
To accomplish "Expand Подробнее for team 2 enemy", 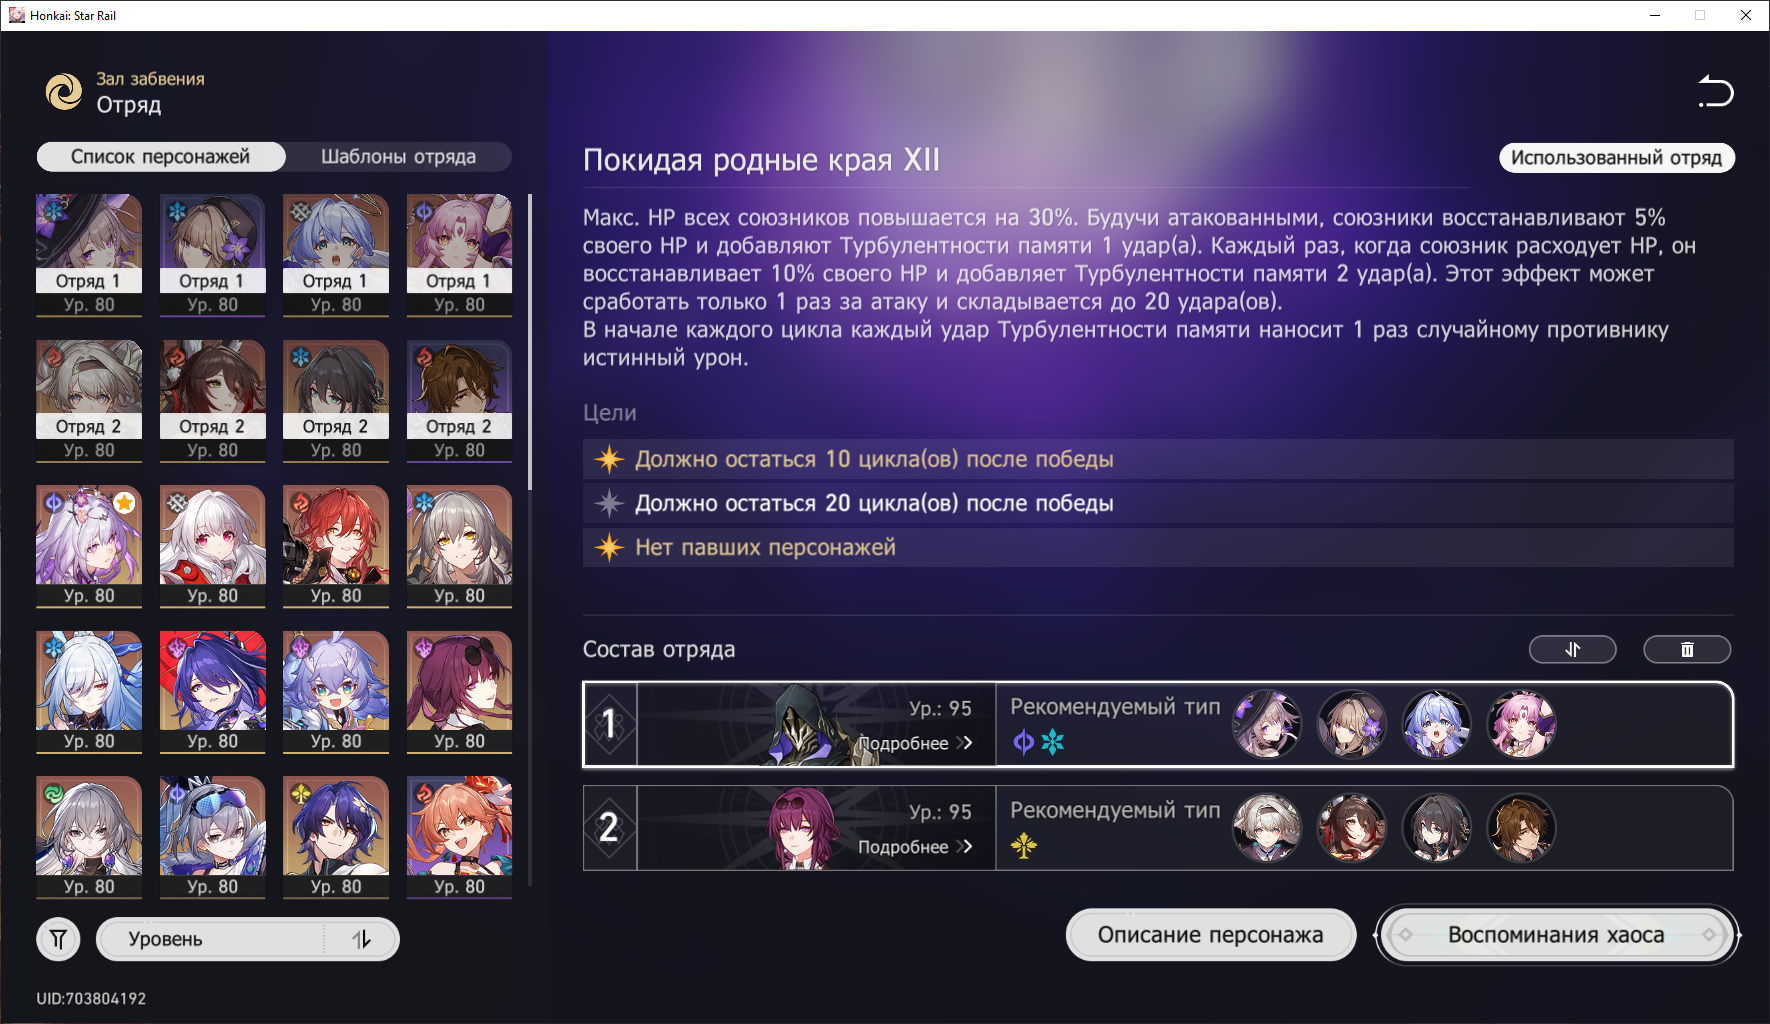I will click(x=915, y=847).
